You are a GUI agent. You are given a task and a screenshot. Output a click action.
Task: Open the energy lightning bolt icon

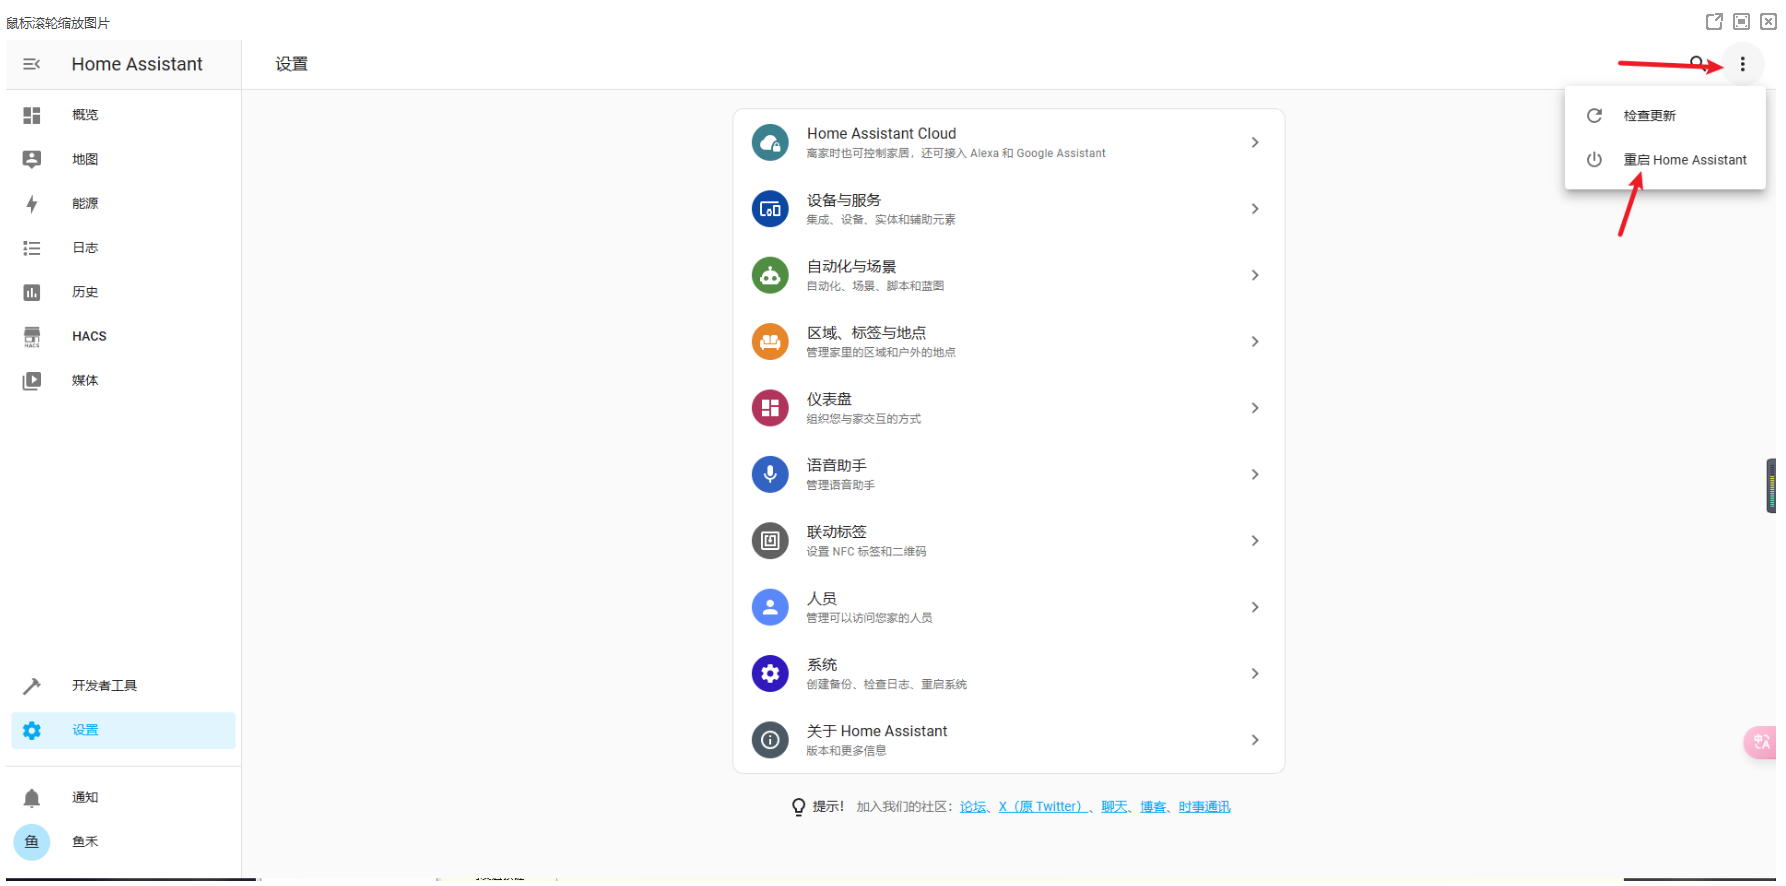point(32,204)
